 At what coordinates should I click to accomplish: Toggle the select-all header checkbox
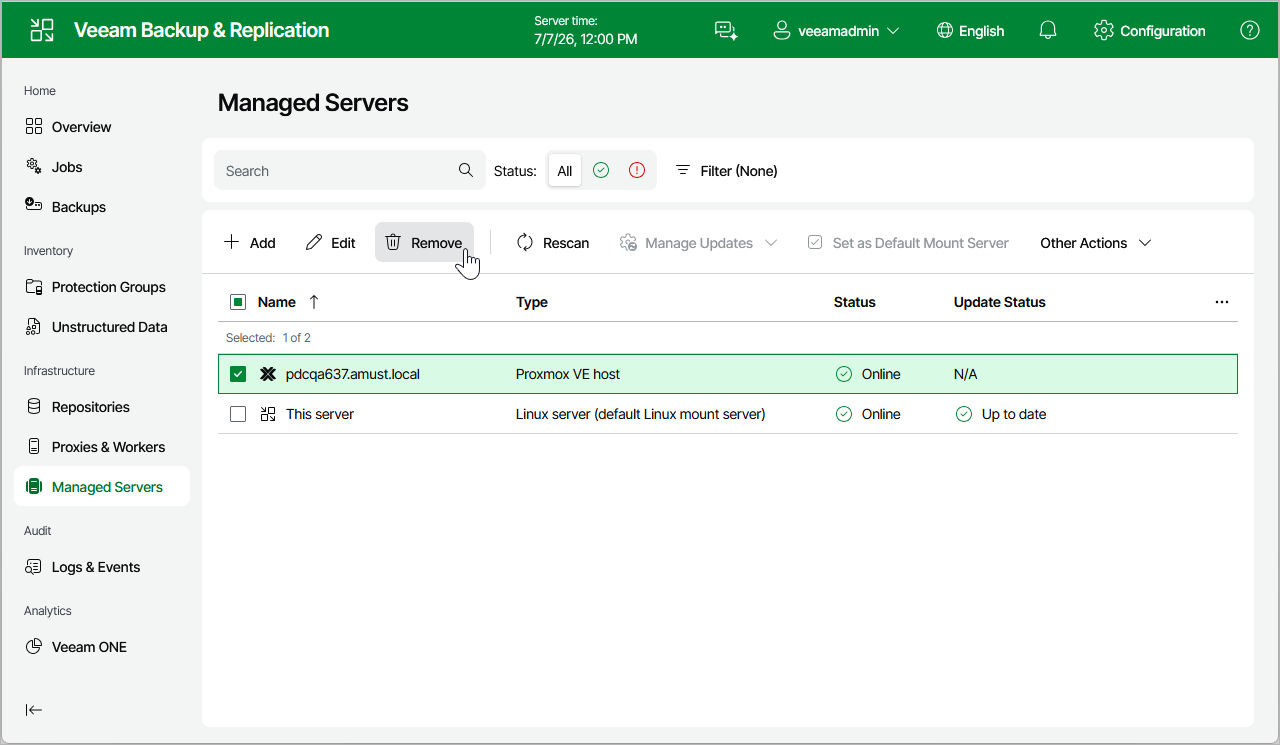click(238, 302)
